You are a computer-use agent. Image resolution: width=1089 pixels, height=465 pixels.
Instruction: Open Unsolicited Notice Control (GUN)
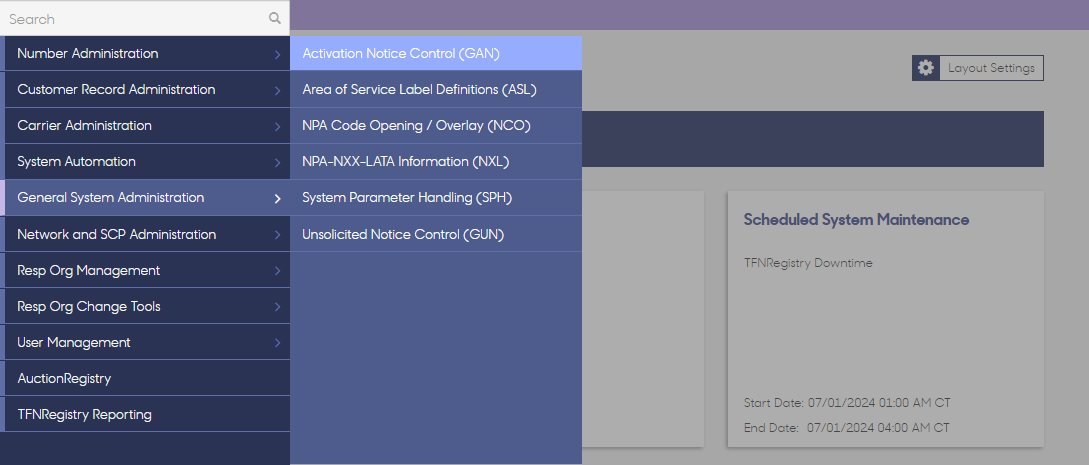coord(436,235)
